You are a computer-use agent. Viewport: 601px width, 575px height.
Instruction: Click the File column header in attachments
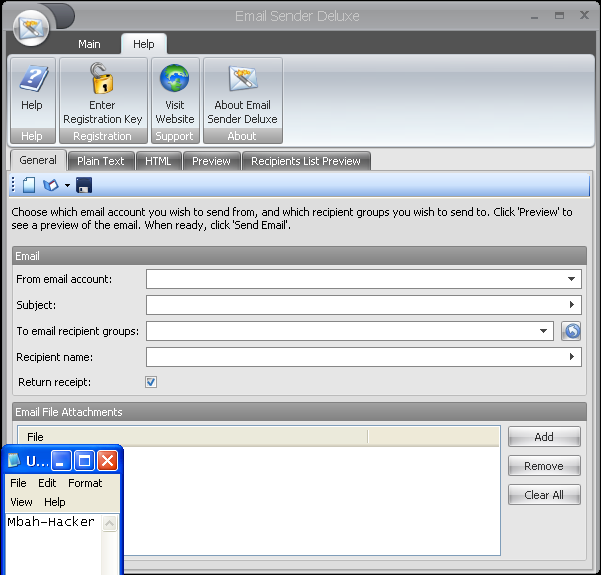[193, 437]
